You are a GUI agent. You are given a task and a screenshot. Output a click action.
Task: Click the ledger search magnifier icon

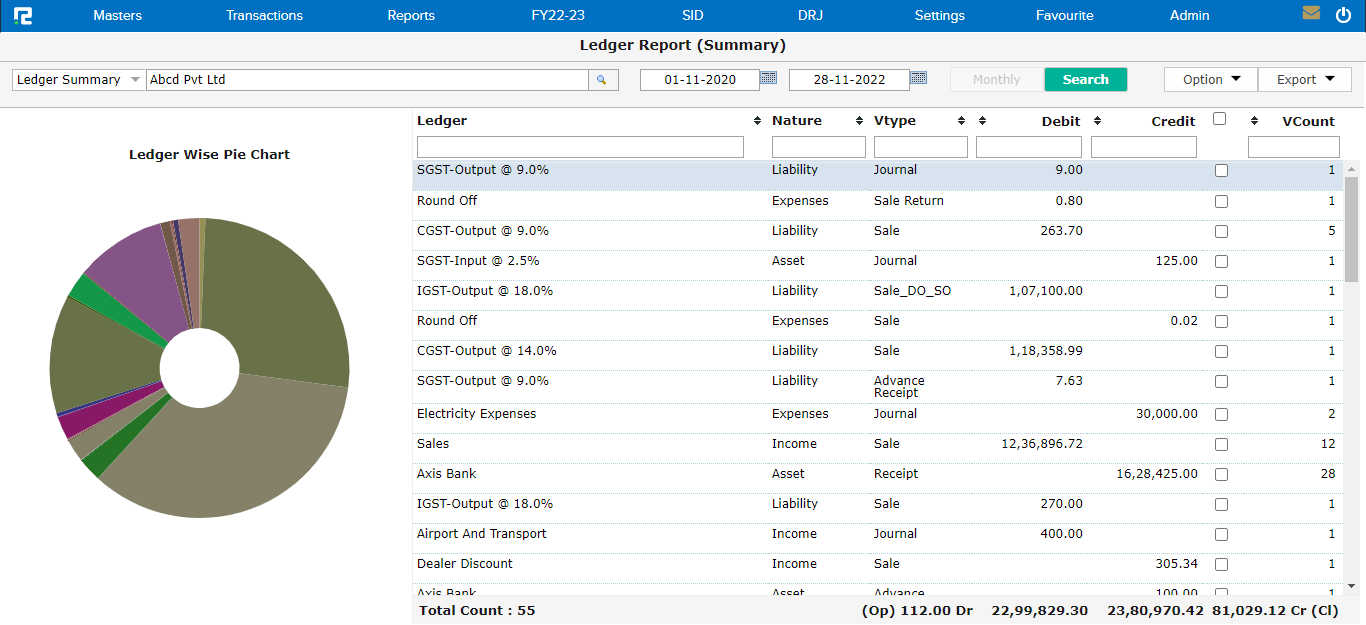point(603,80)
